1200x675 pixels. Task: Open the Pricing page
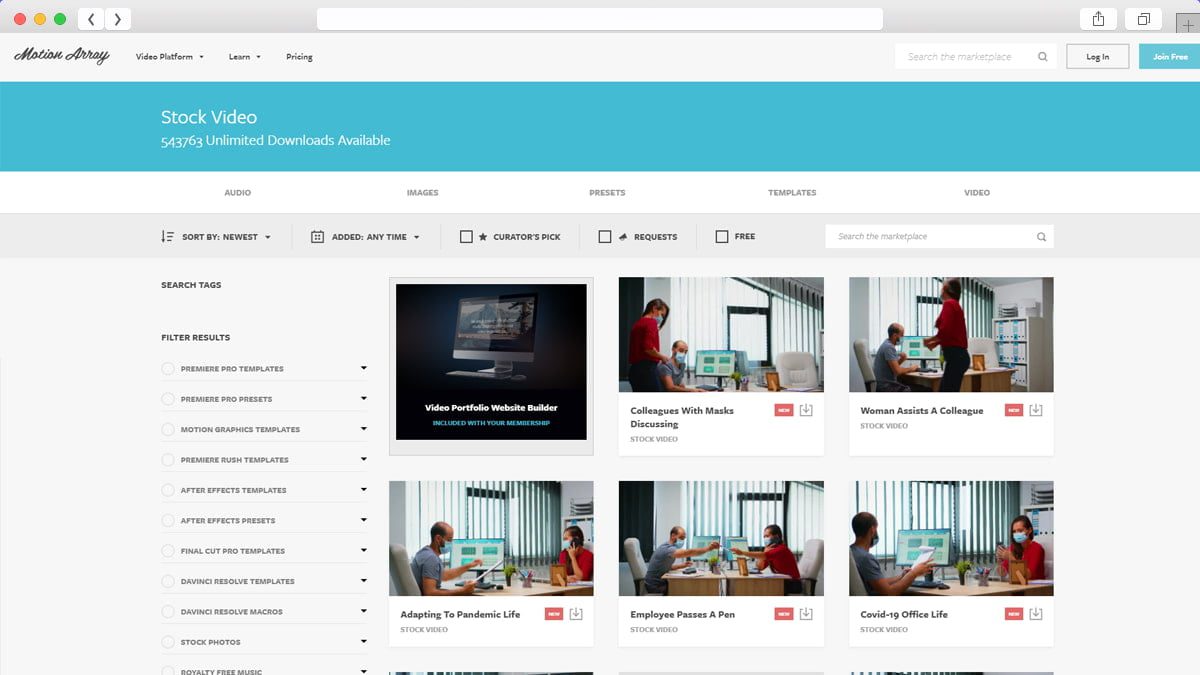[x=299, y=57]
